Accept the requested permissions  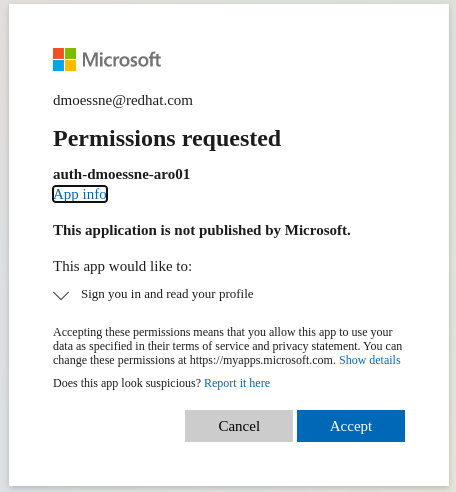pyautogui.click(x=351, y=426)
